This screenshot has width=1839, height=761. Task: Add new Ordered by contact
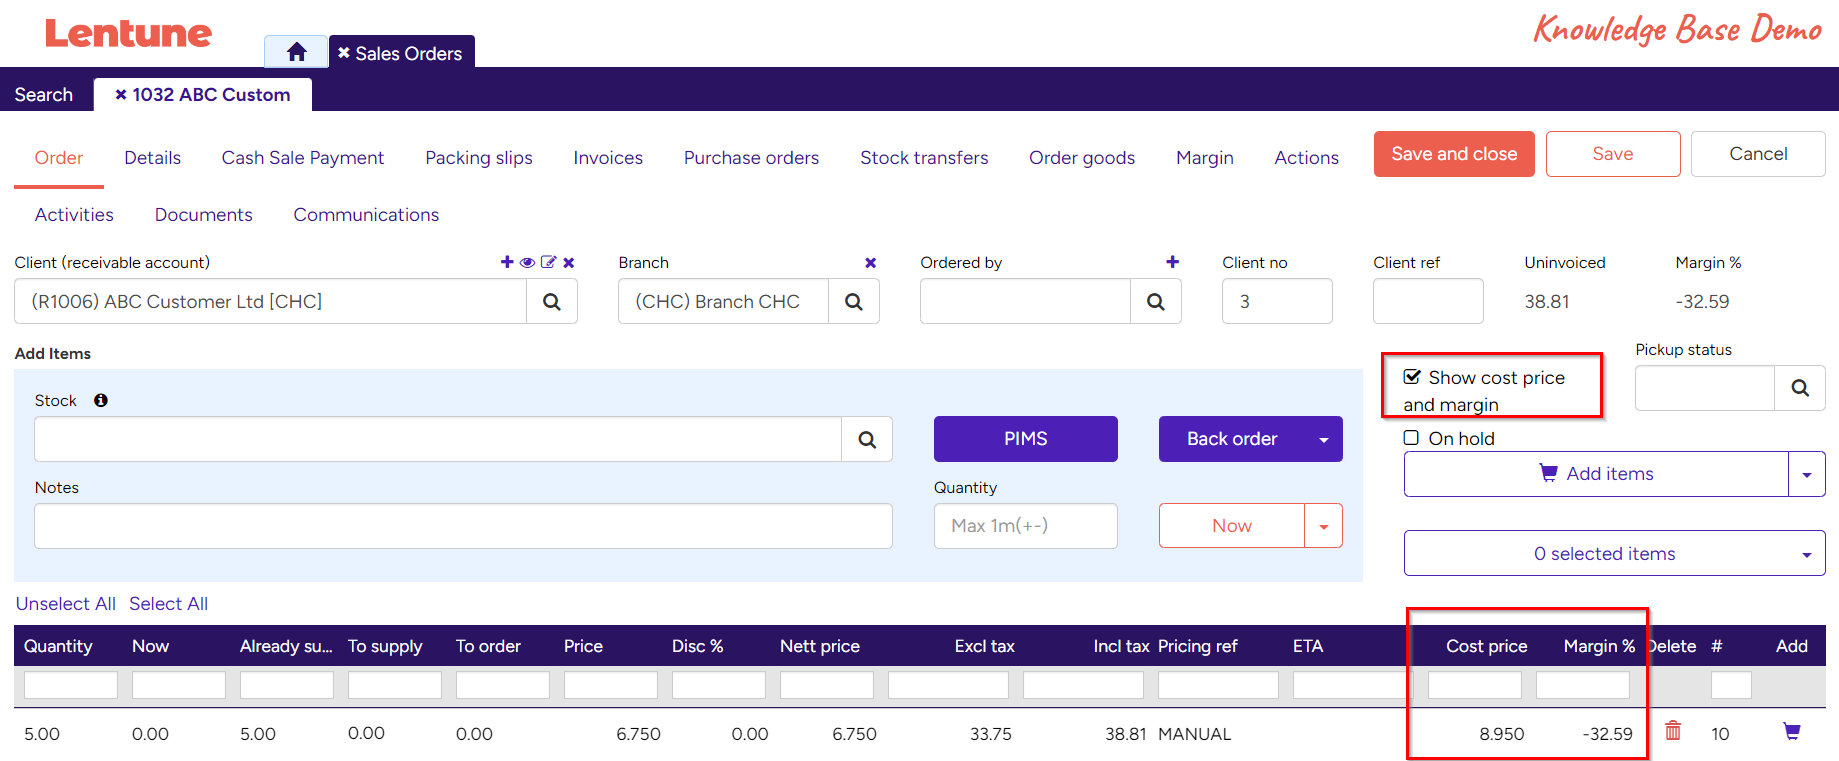pyautogui.click(x=1172, y=262)
